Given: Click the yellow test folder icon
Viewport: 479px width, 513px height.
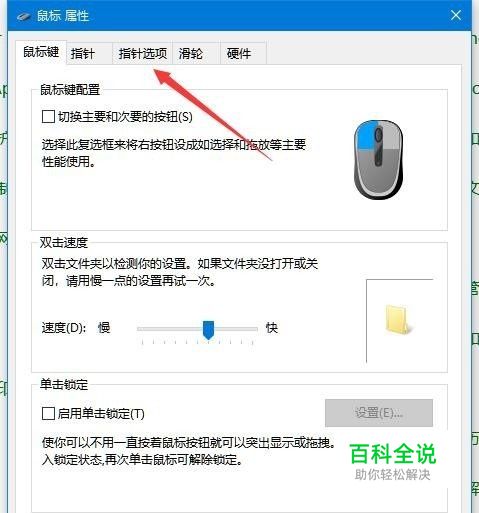Looking at the screenshot, I should click(398, 320).
